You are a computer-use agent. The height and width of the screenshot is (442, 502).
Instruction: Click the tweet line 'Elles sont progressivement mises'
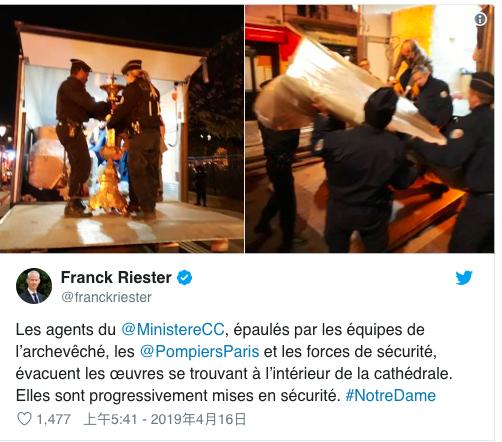[226, 396]
